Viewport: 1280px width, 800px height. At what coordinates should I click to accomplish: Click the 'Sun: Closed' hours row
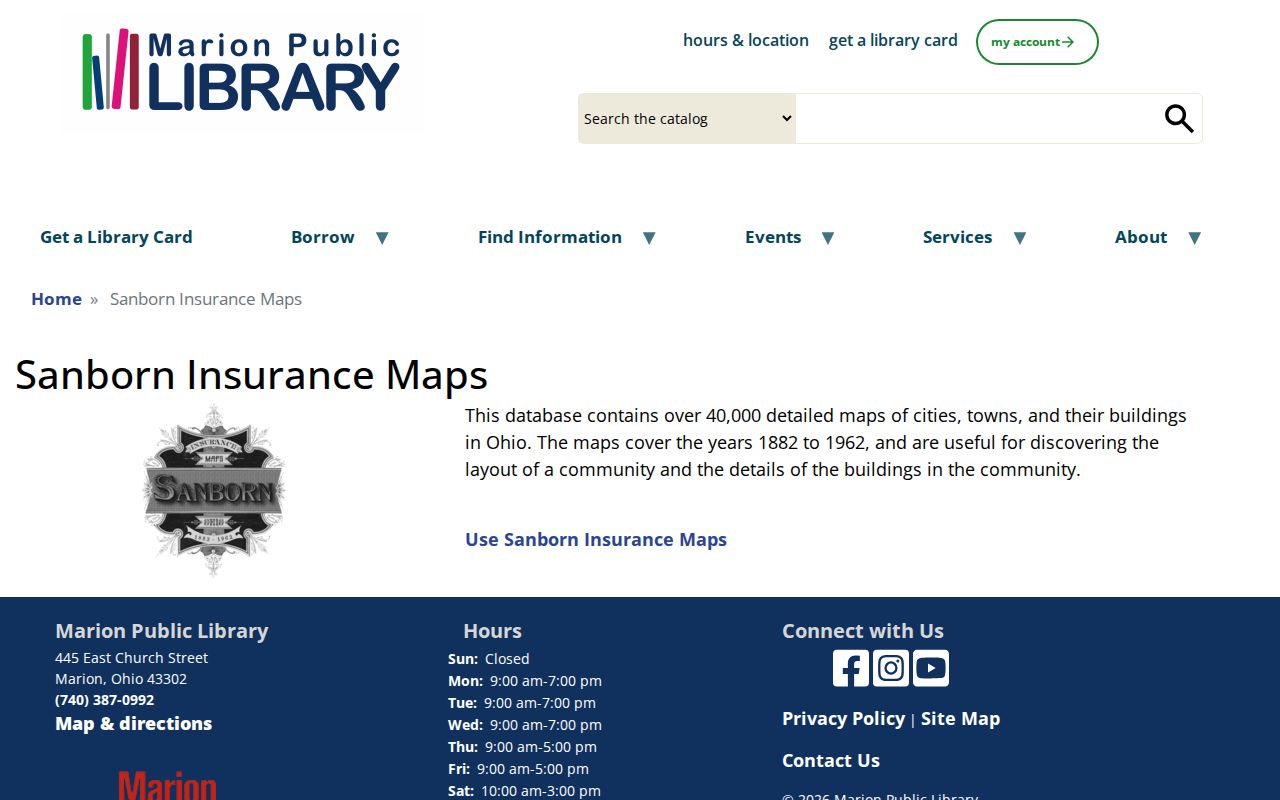489,659
